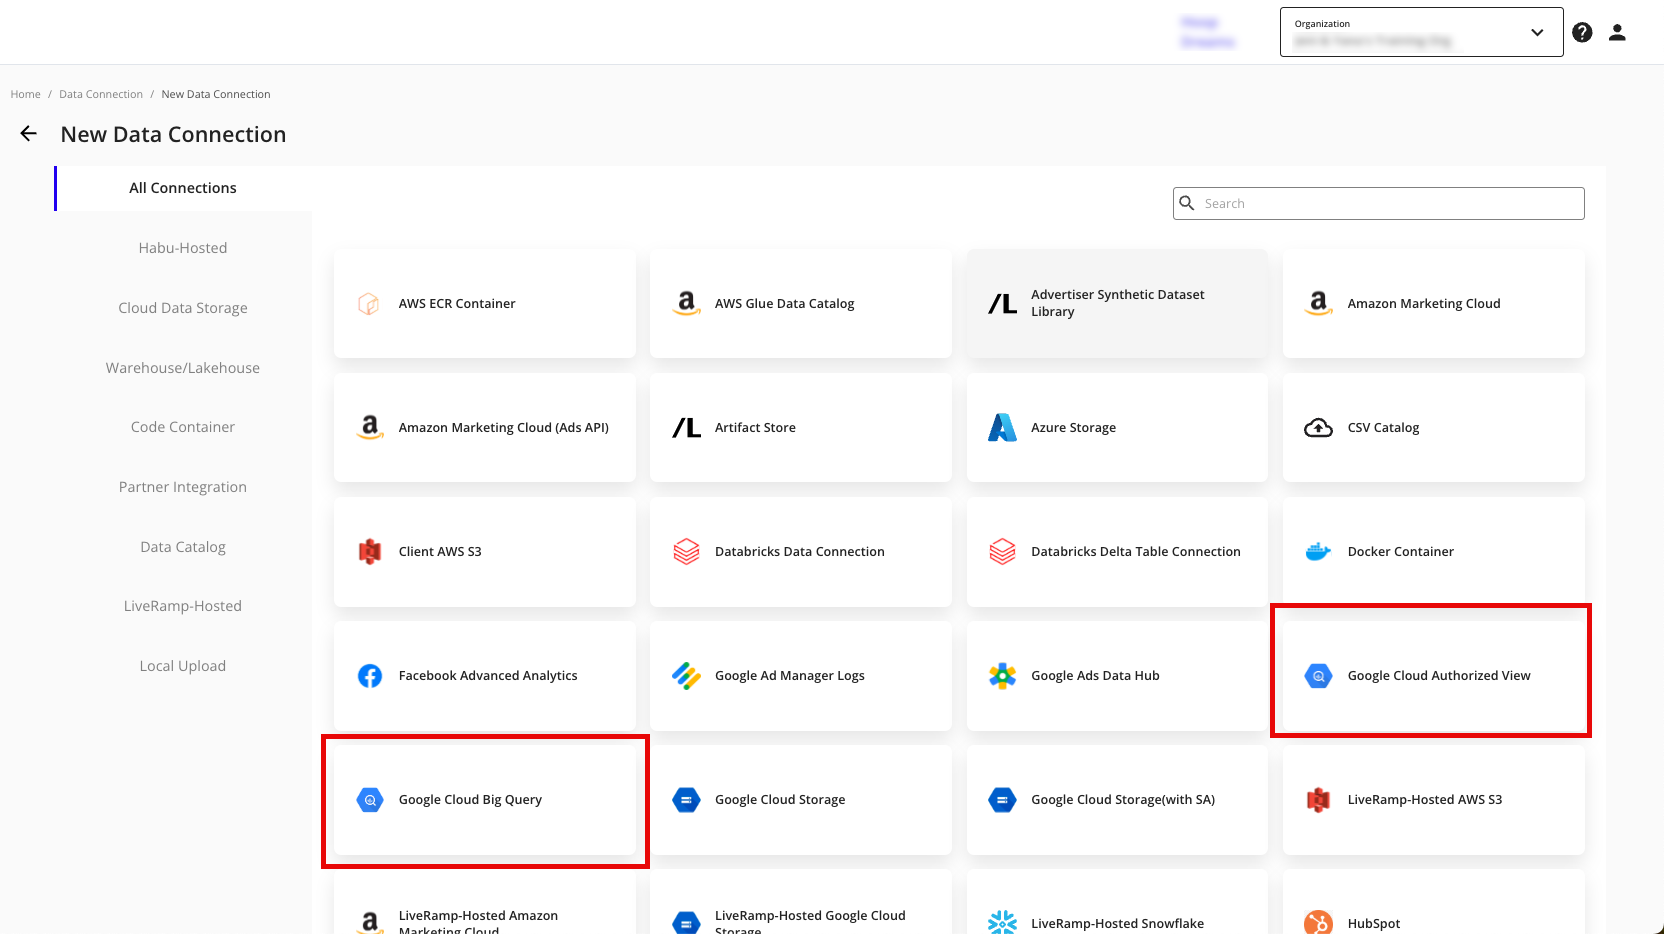Click the Facebook logo icon
The image size is (1664, 934).
(370, 676)
